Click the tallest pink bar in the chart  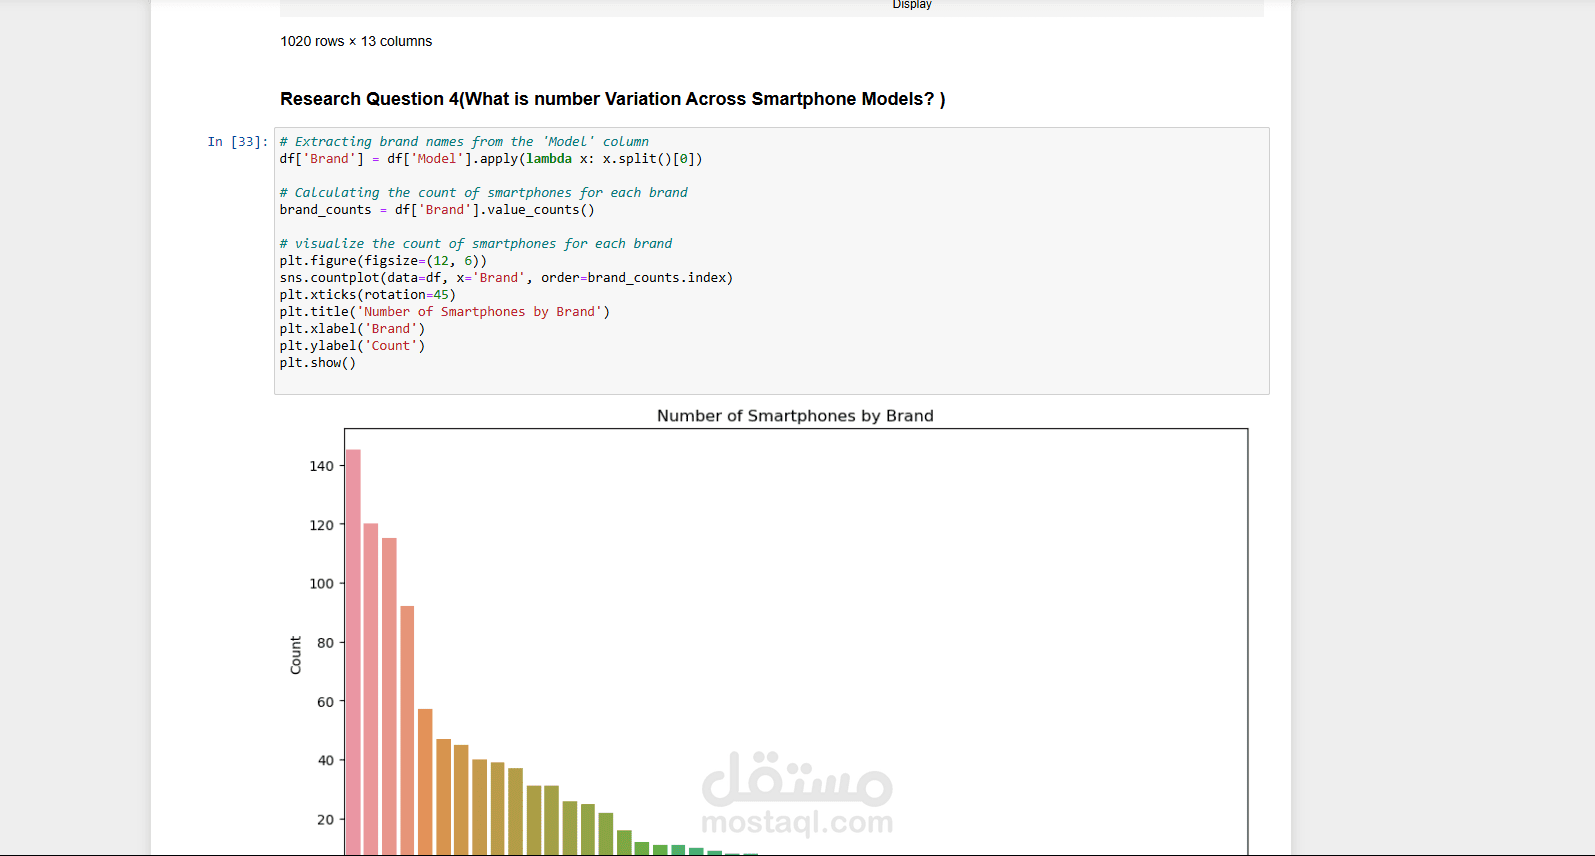click(353, 652)
